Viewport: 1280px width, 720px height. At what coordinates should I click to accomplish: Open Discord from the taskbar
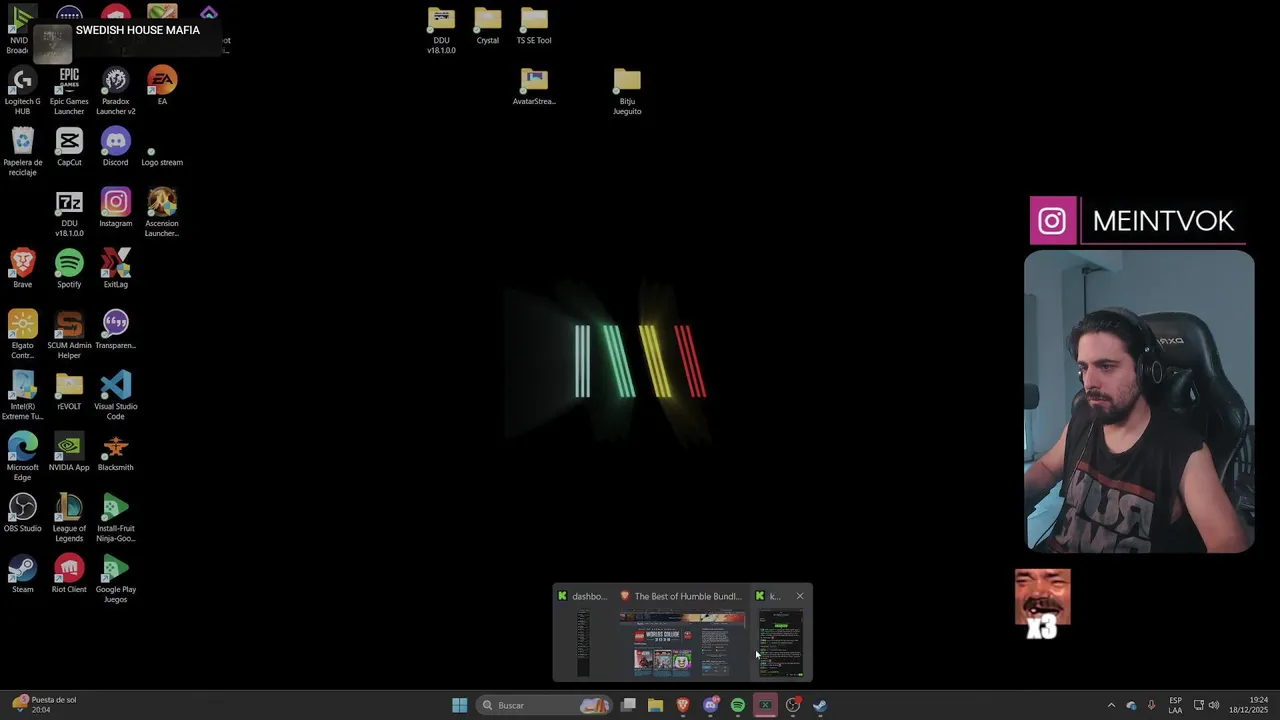(710, 705)
